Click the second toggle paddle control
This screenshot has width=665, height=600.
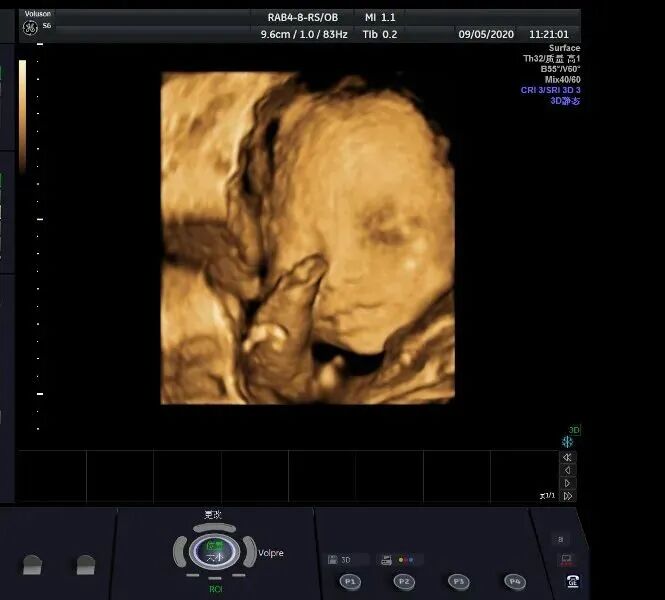(x=86, y=564)
